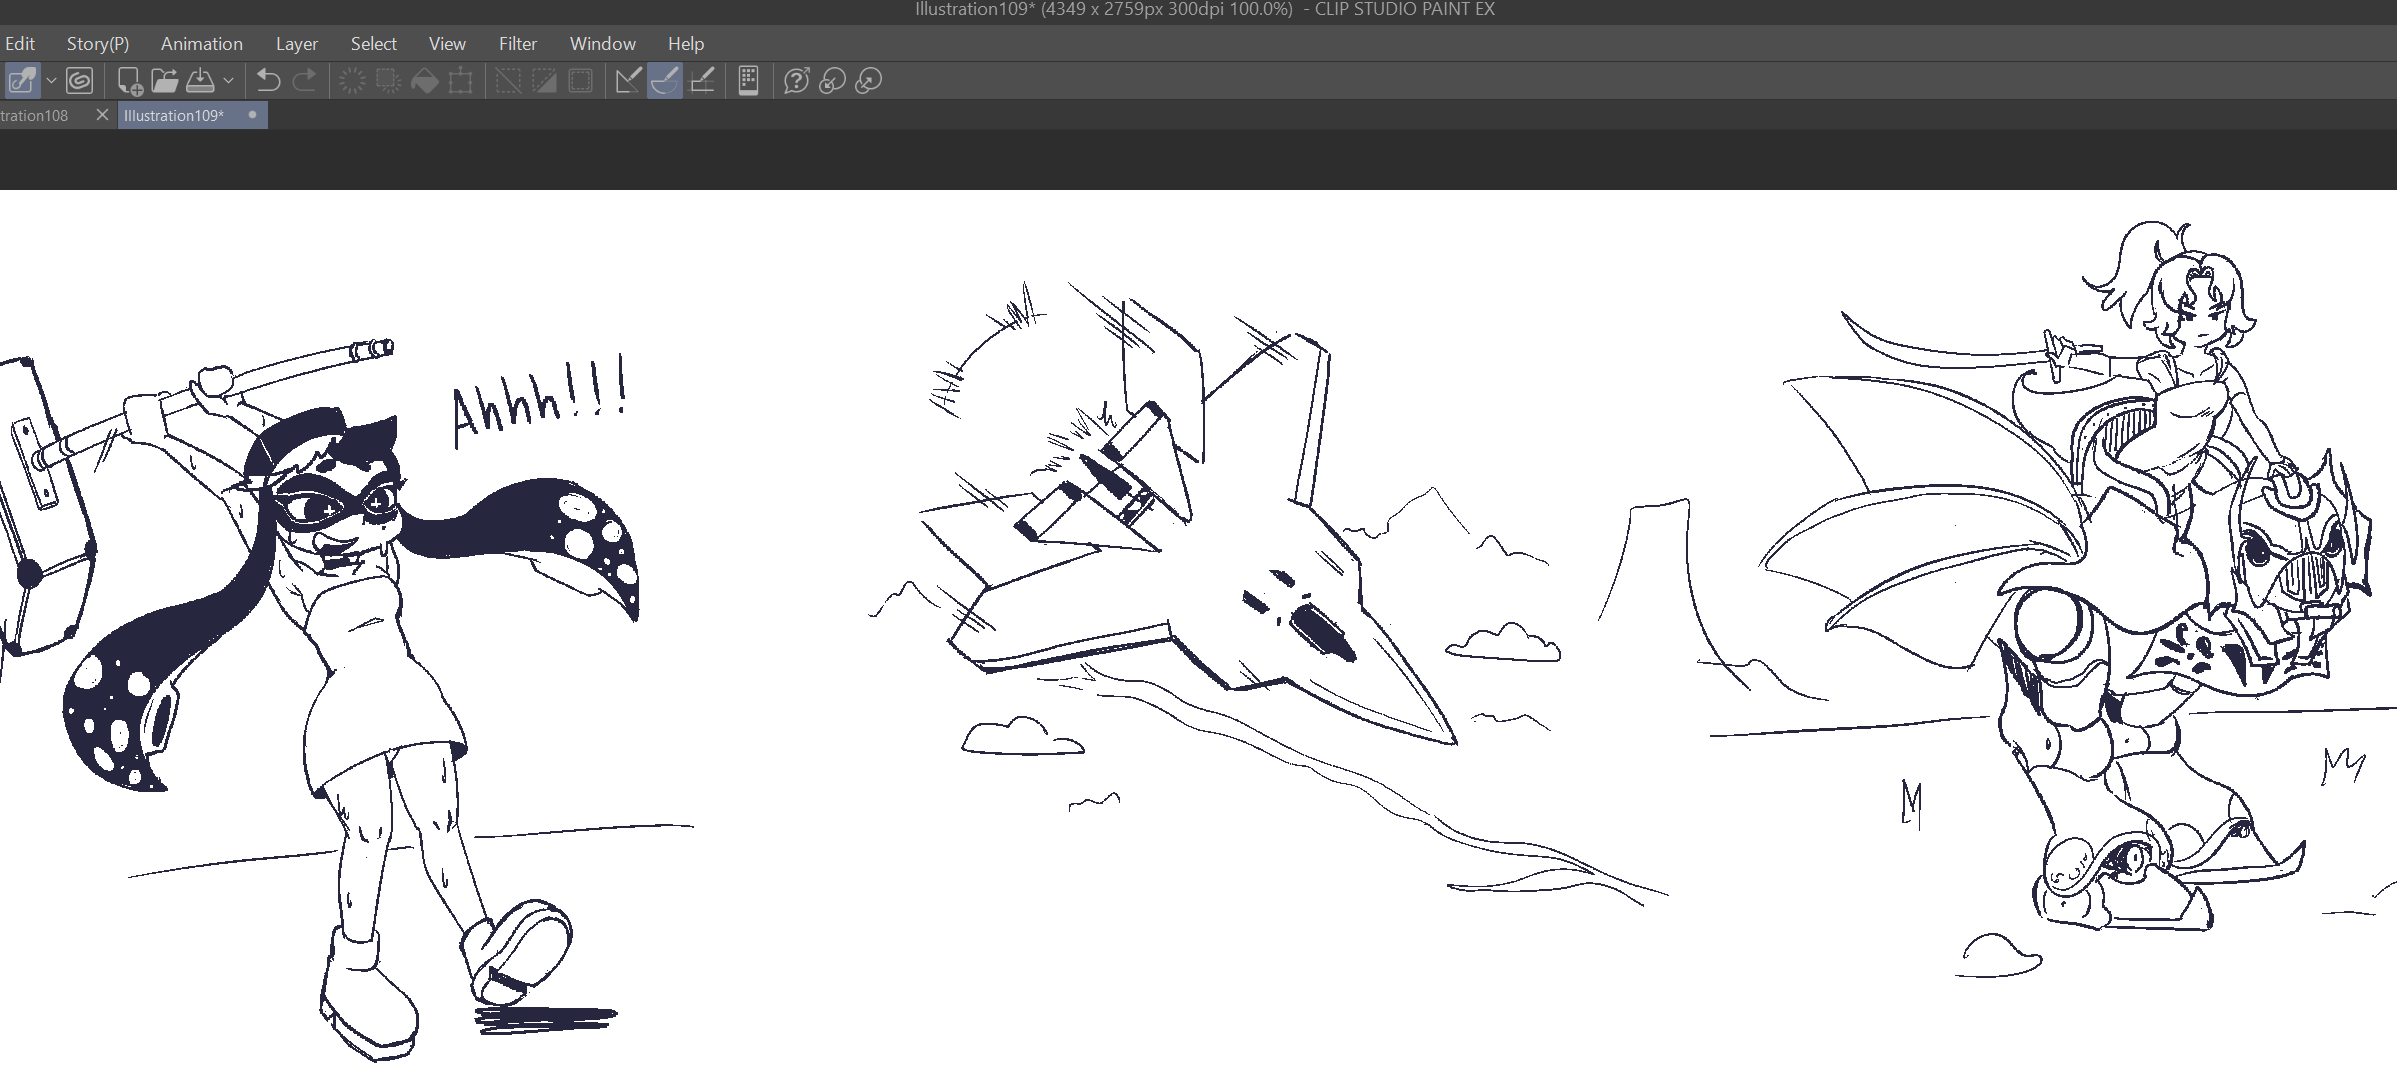Open the Layer menu
Viewport: 2397px width, 1081px height.
[x=296, y=44]
